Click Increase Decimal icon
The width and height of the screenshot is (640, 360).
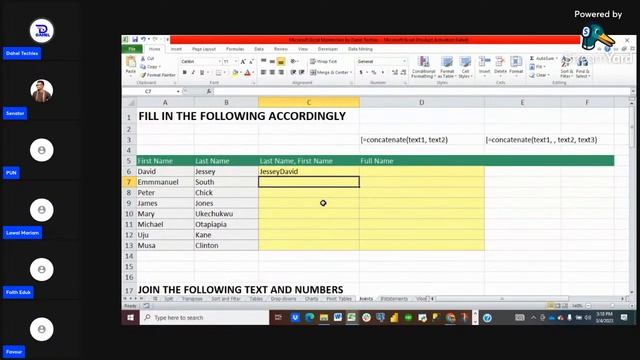395,73
